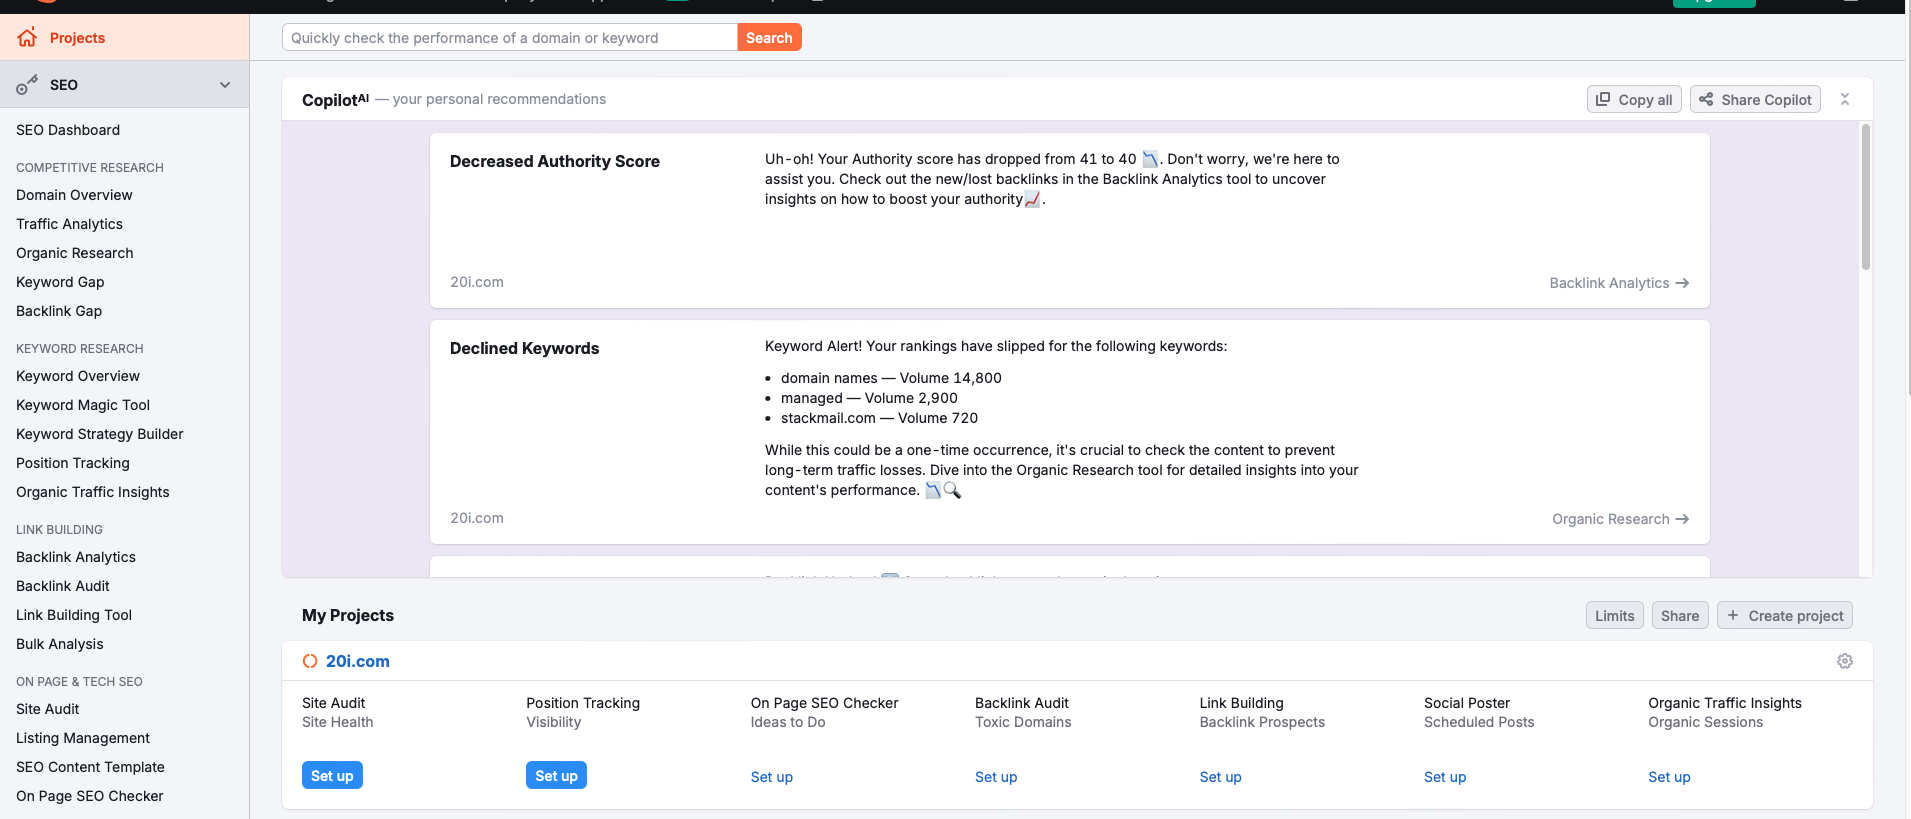This screenshot has height=819, width=1911.
Task: Open Site Audit in sidebar
Action: click(x=47, y=709)
